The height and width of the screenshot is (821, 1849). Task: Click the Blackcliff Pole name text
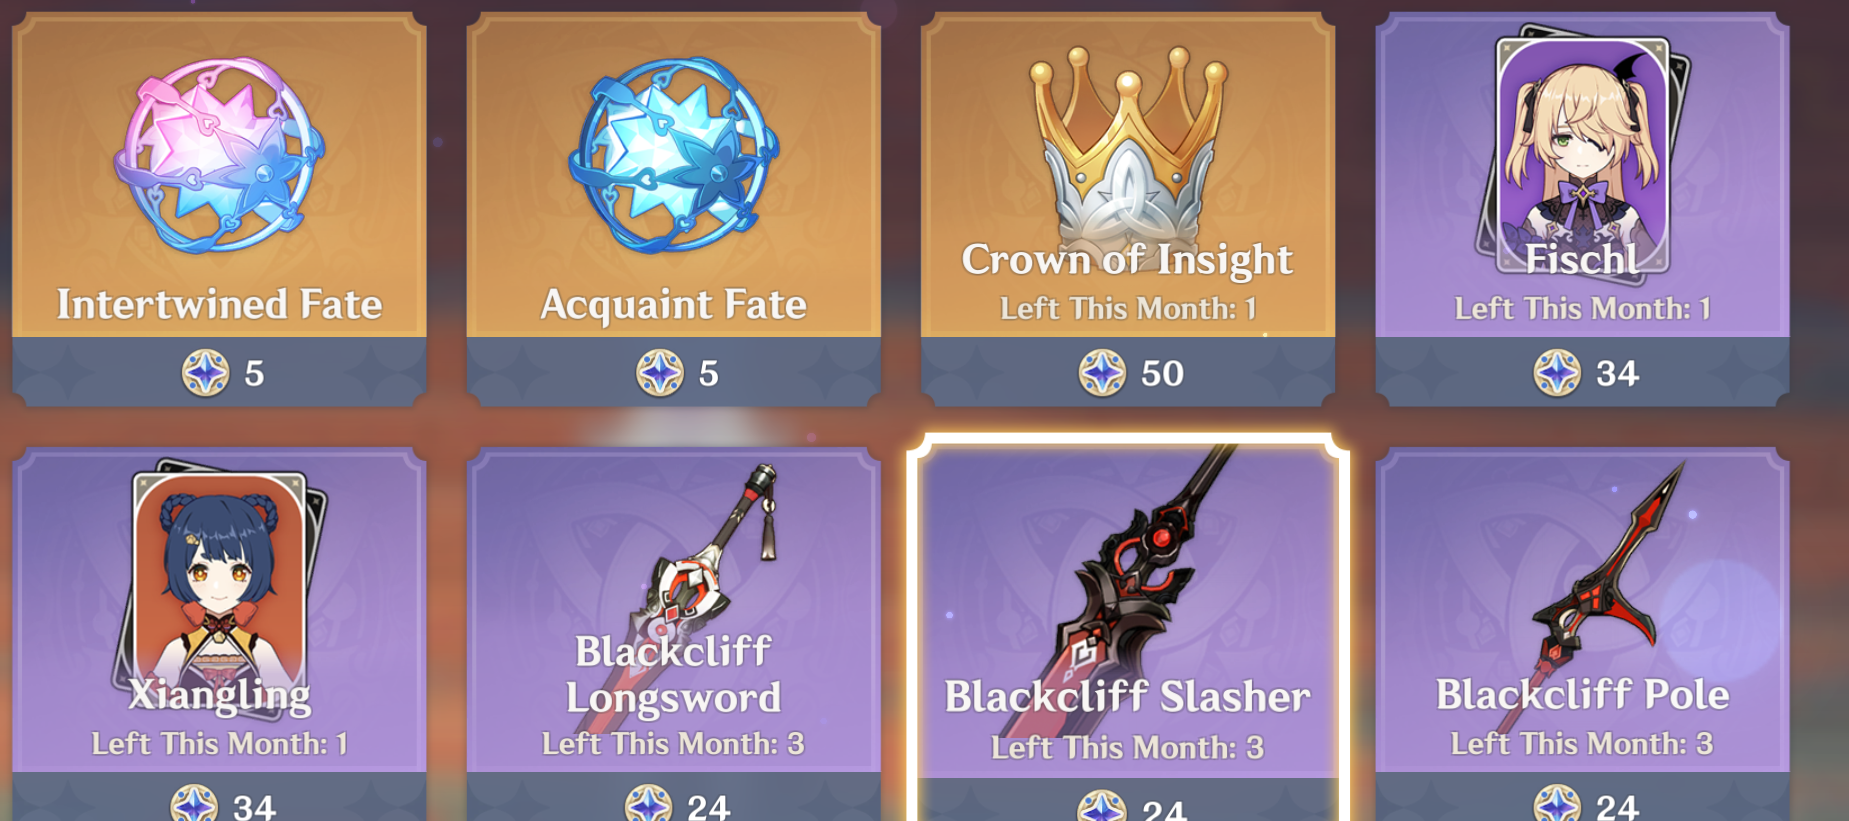tap(1583, 694)
